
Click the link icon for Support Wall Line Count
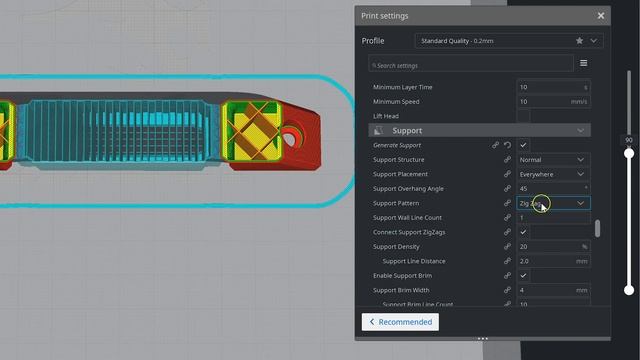tap(507, 218)
